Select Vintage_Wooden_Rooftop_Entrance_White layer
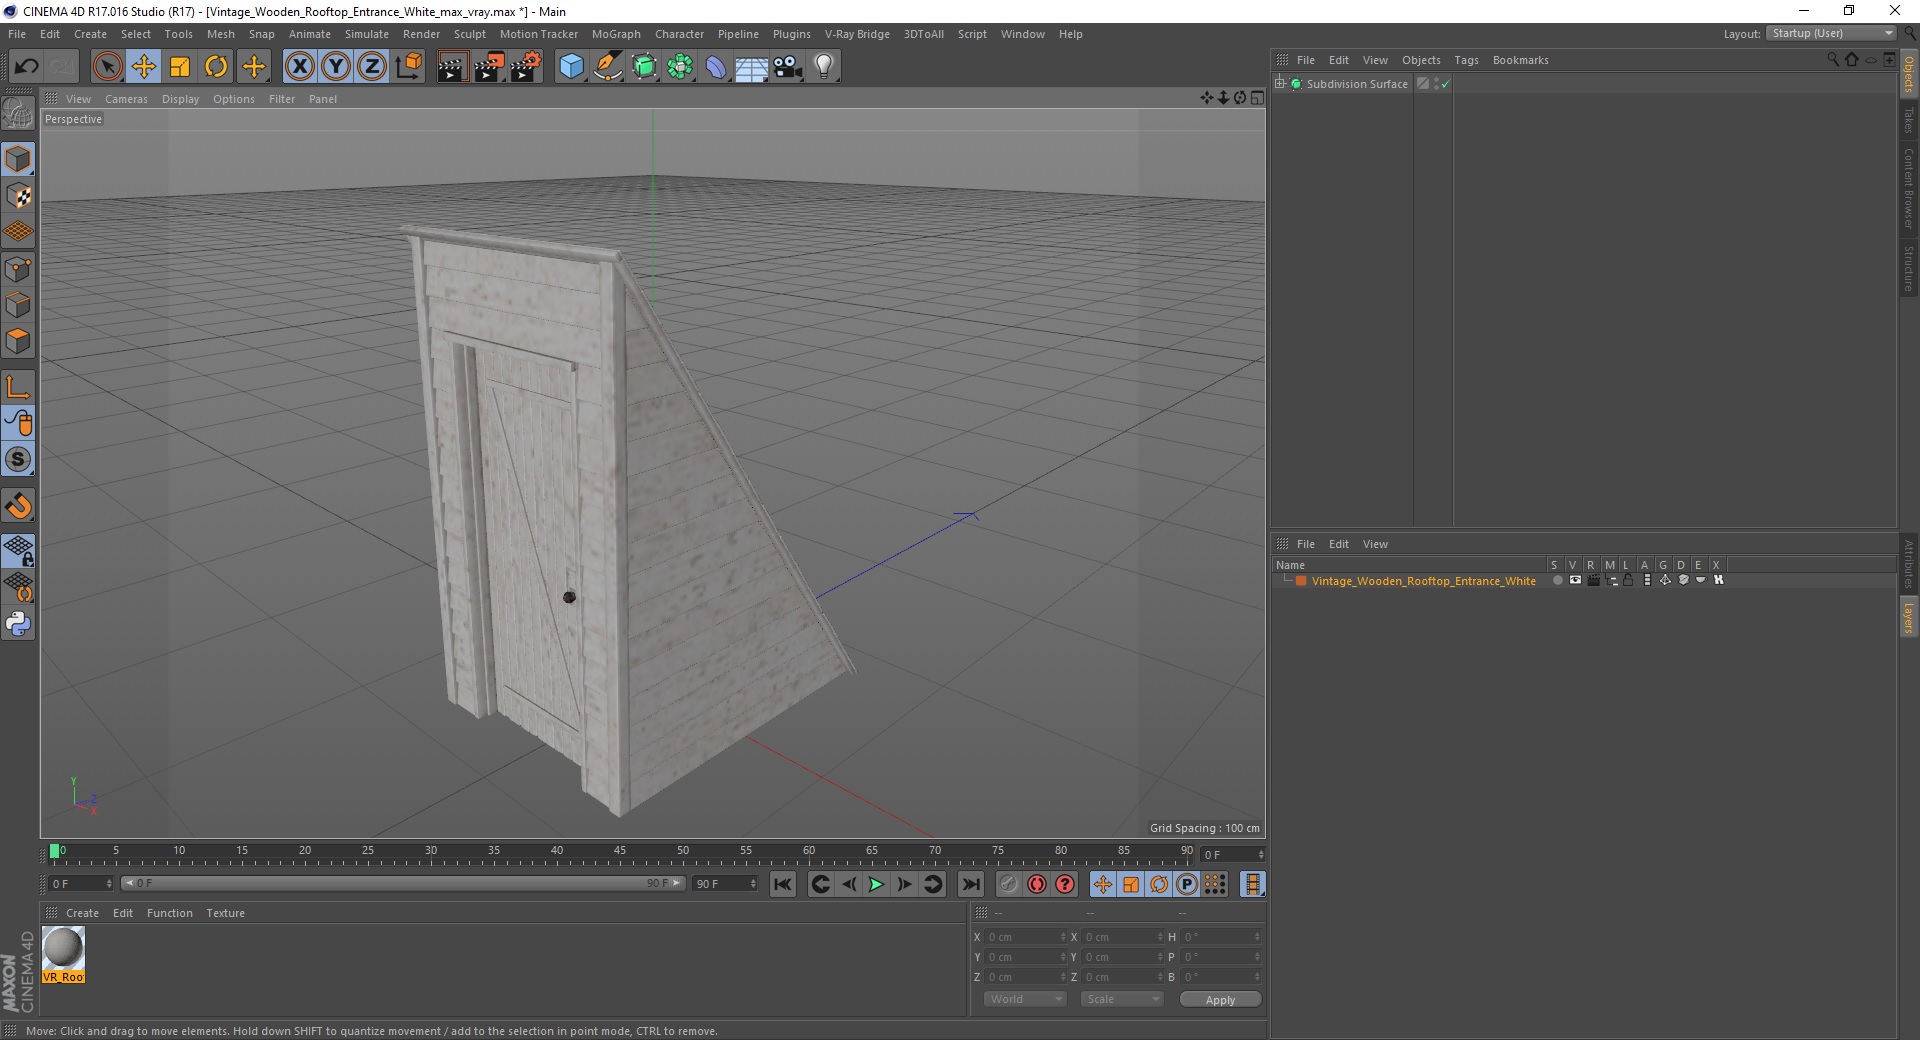1920x1040 pixels. click(1423, 581)
